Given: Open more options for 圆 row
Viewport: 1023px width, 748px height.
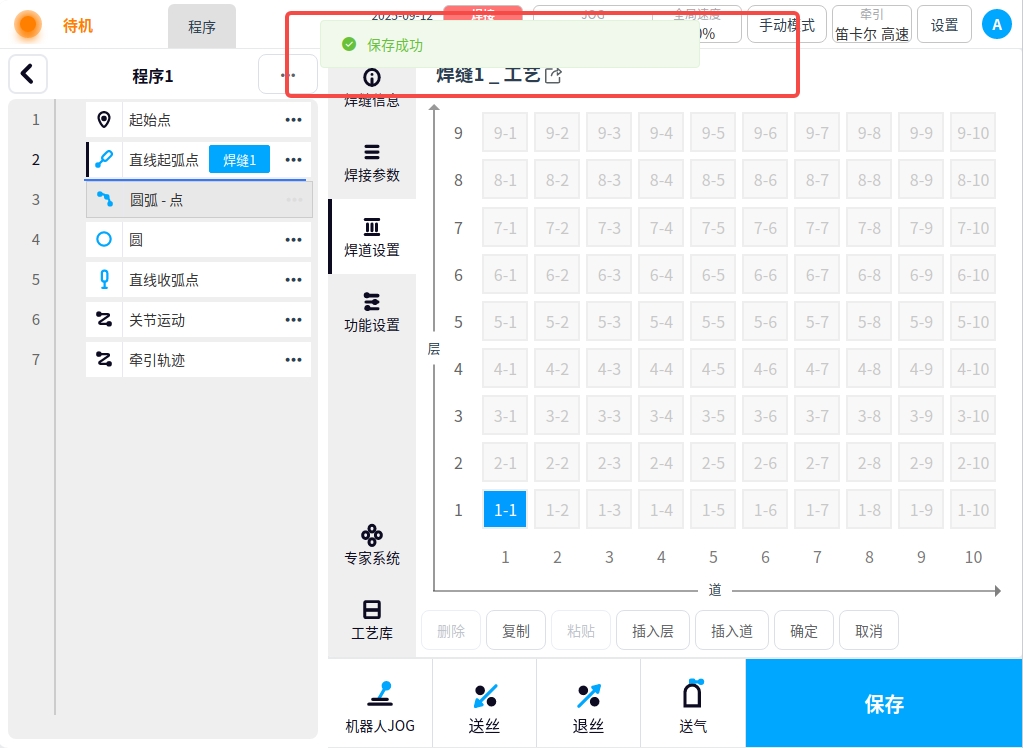Looking at the screenshot, I should pyautogui.click(x=293, y=240).
